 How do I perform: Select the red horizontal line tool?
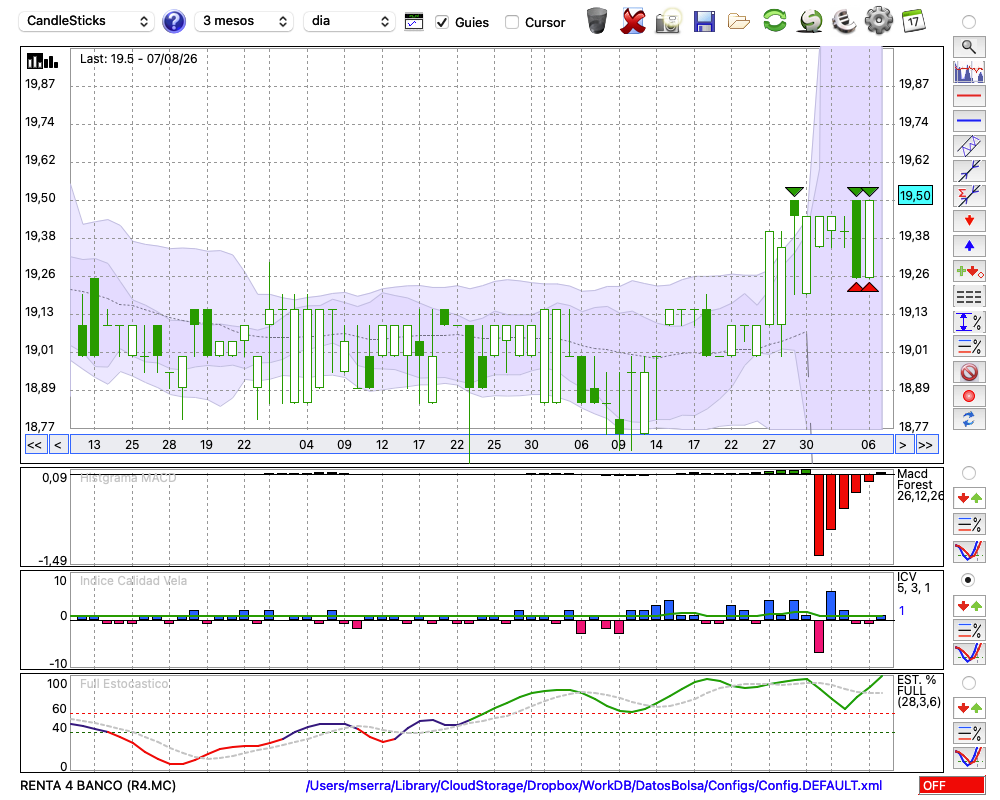click(969, 96)
